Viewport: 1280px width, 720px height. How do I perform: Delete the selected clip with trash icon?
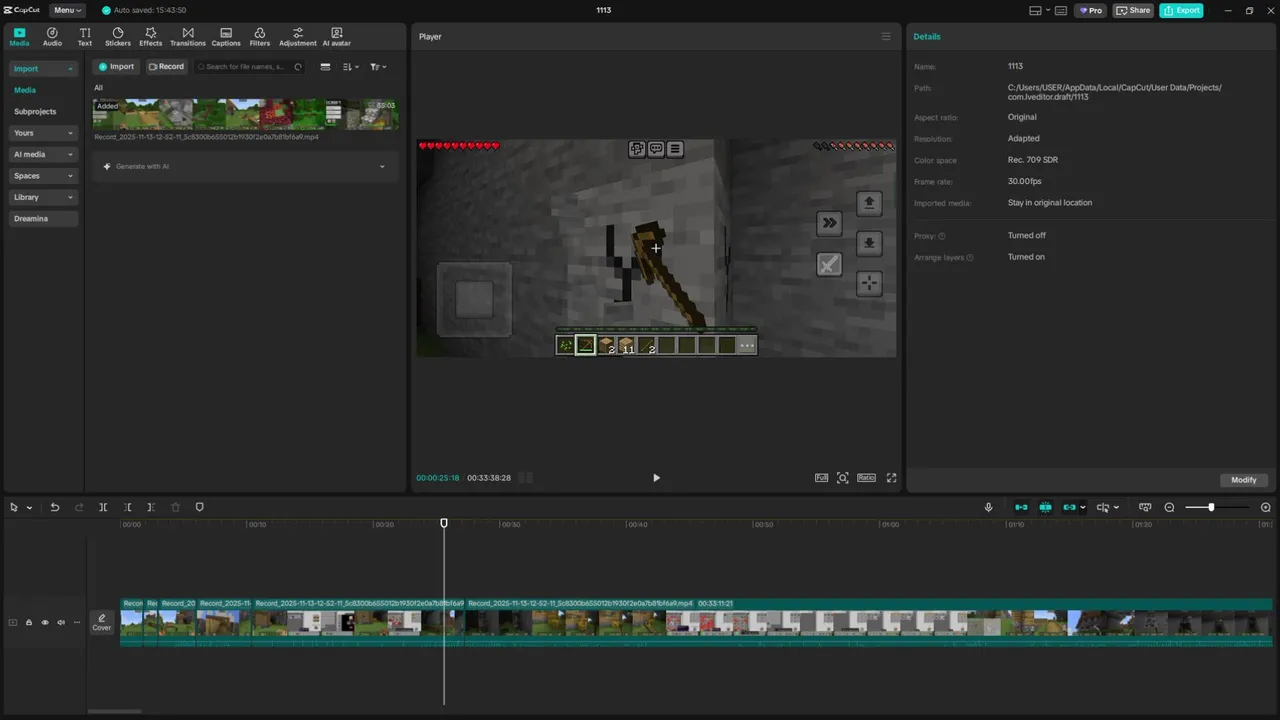[x=175, y=507]
